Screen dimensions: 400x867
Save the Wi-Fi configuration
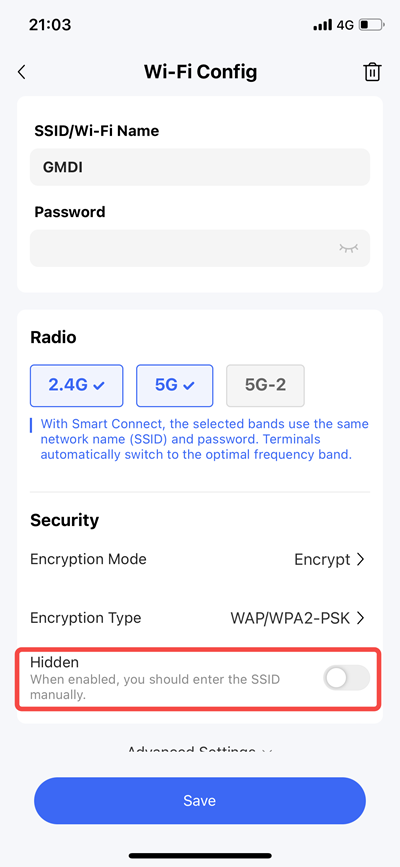(x=200, y=801)
